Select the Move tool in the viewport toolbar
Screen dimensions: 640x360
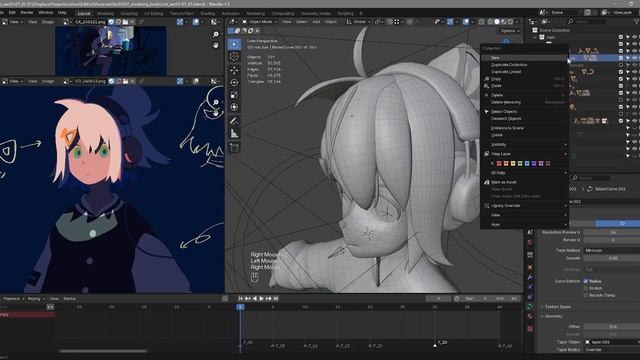[234, 70]
